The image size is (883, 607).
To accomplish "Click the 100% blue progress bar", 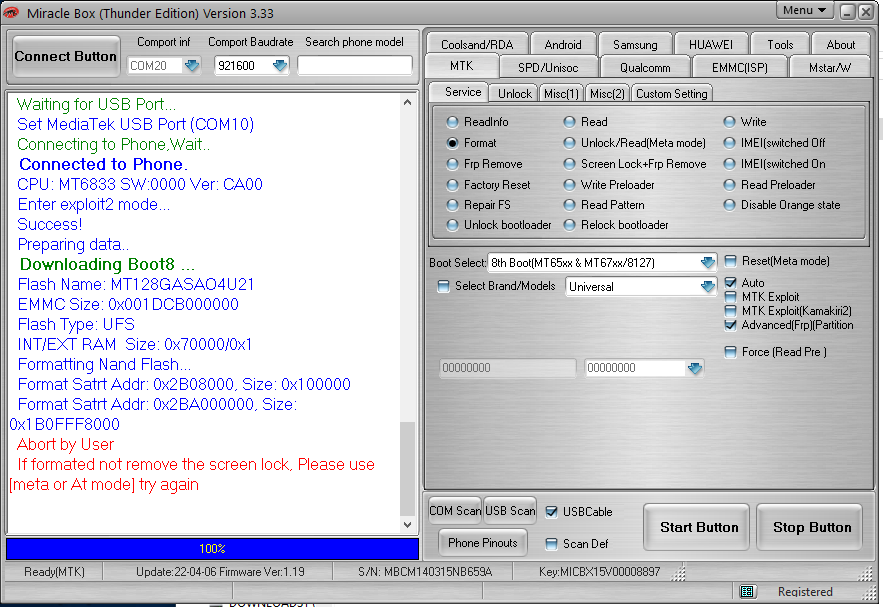I will click(x=212, y=548).
